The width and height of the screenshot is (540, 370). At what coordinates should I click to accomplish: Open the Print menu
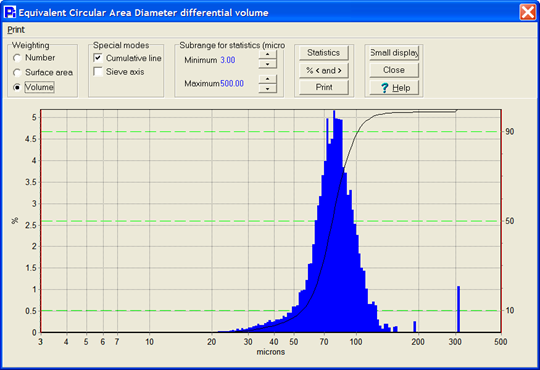point(16,30)
